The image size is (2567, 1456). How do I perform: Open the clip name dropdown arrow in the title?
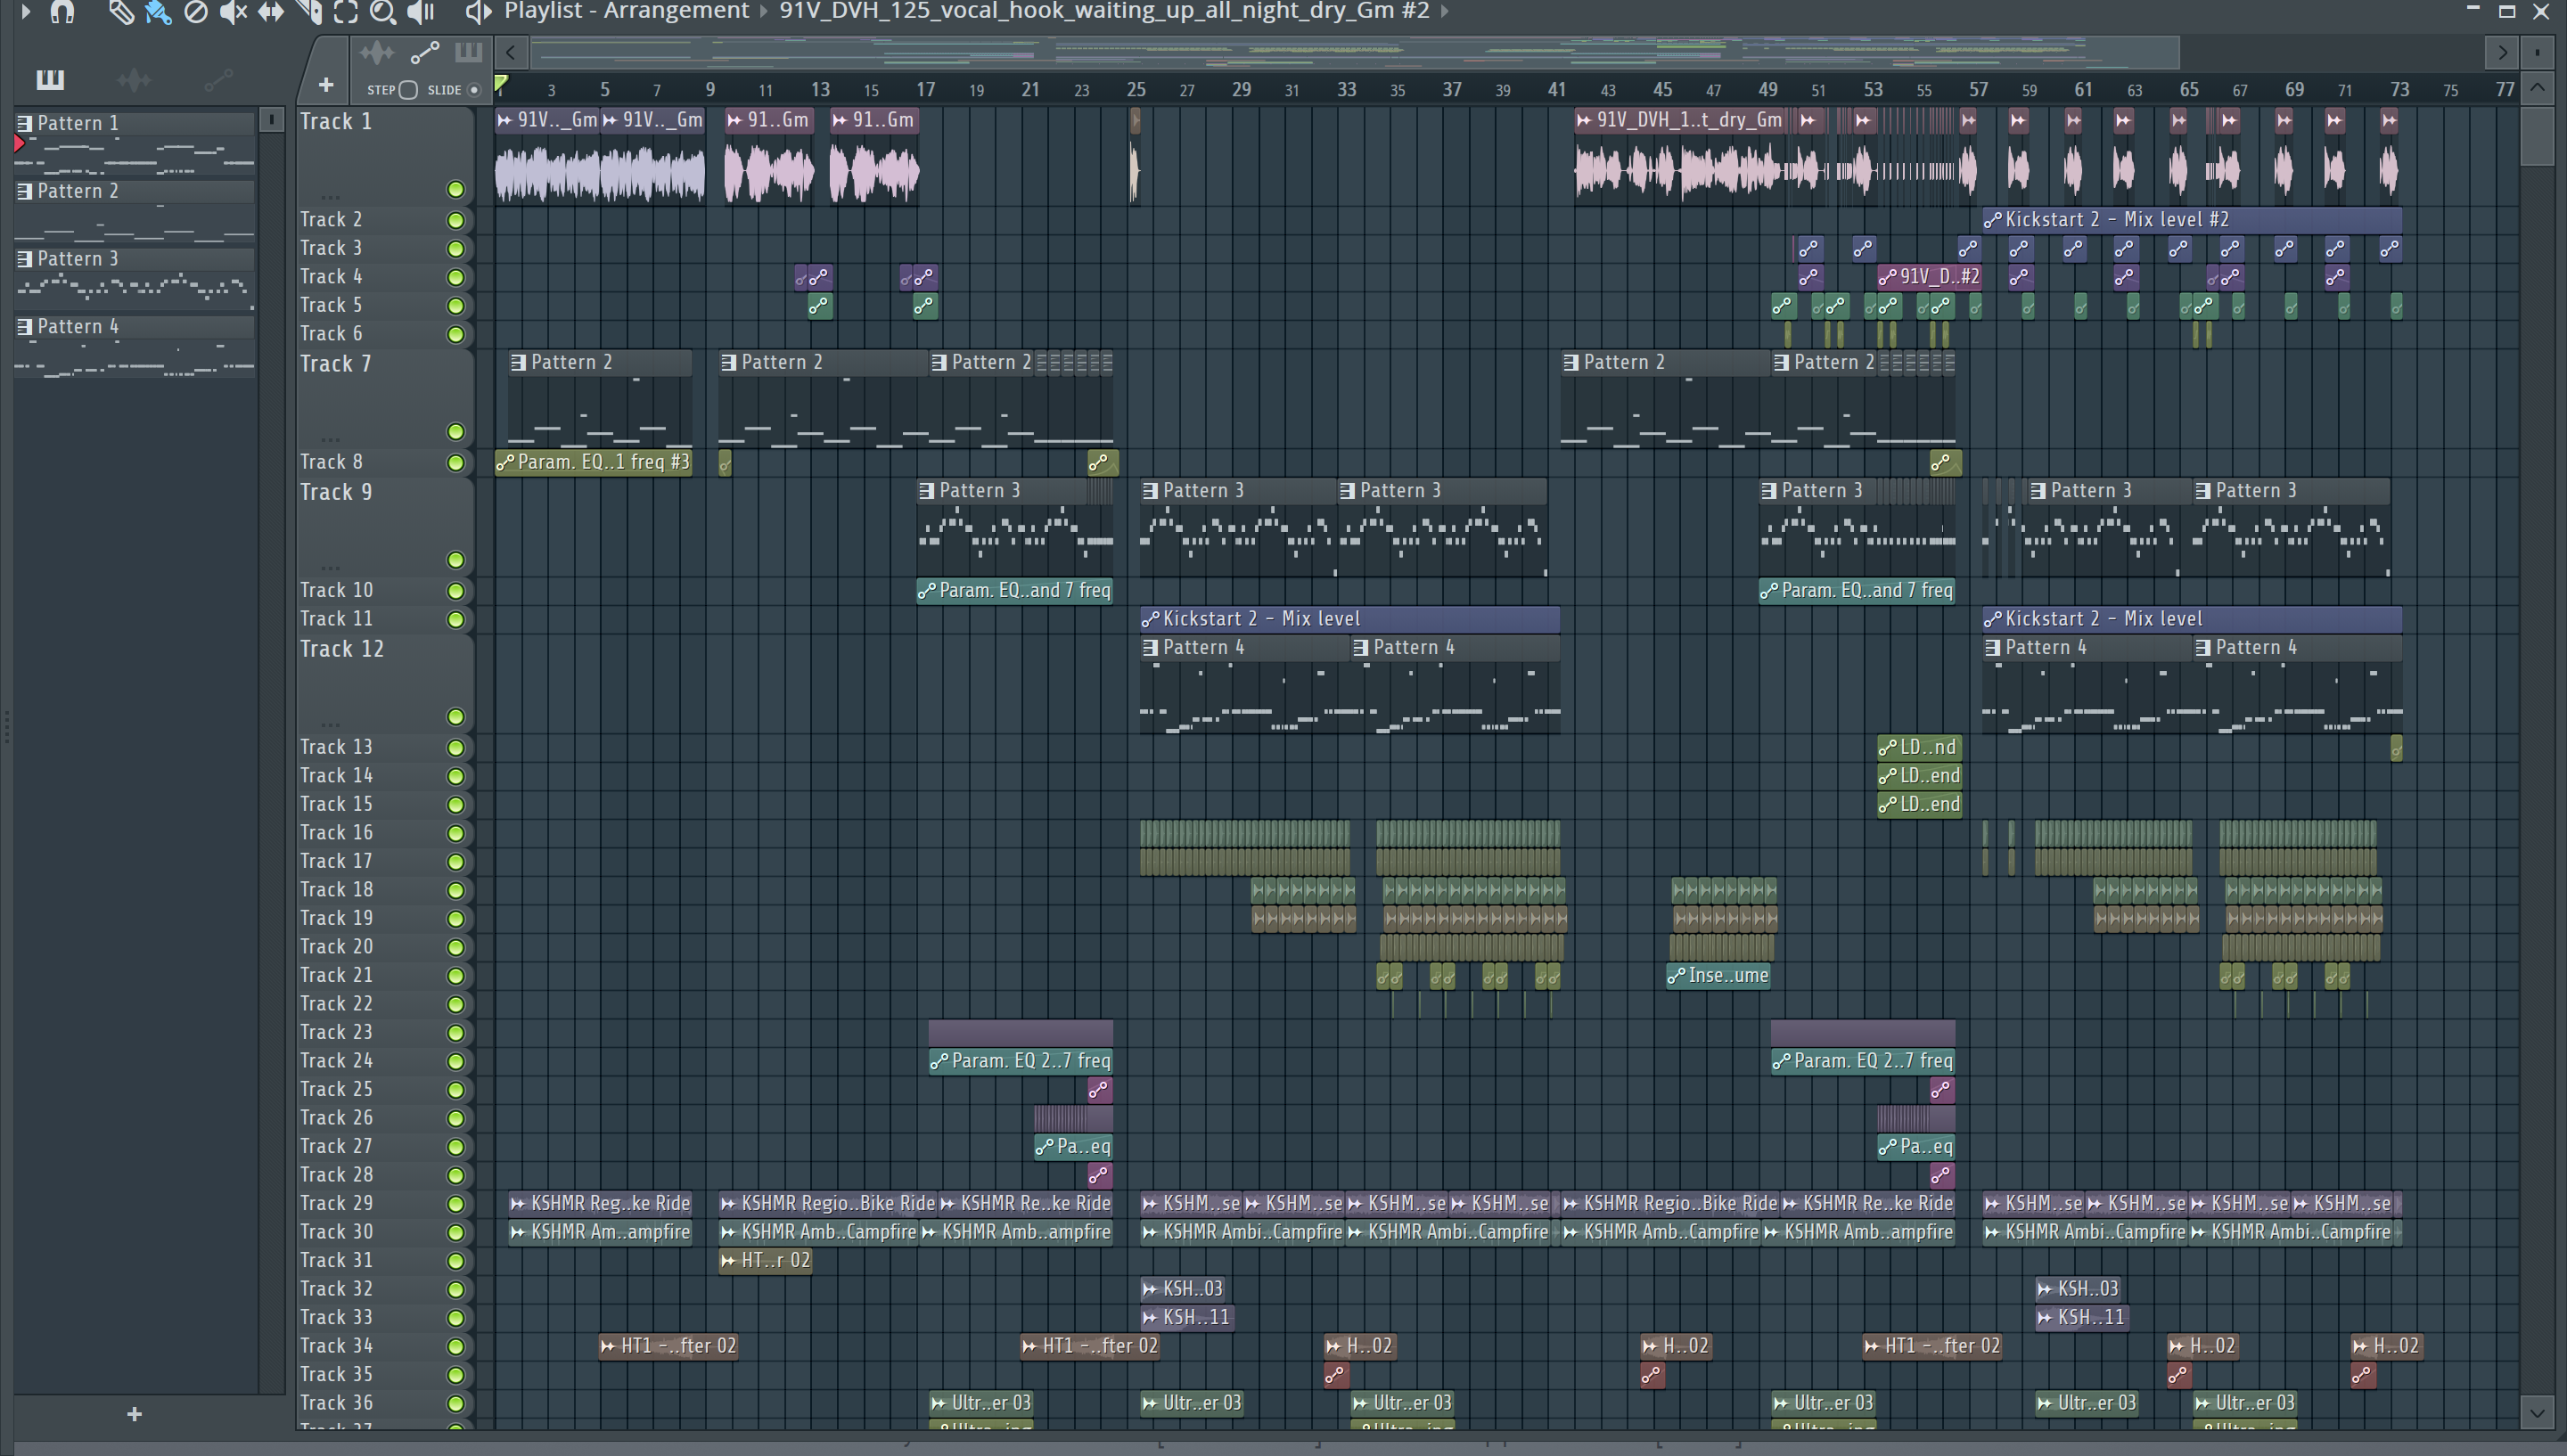(x=1444, y=11)
